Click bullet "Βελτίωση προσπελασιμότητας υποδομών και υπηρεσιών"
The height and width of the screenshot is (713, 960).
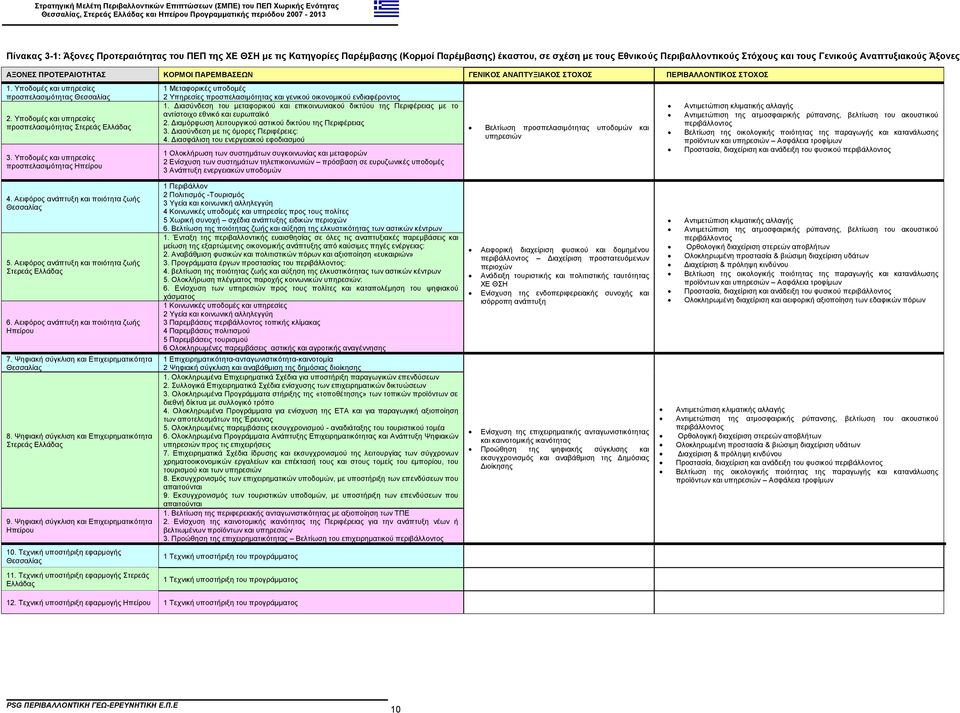[566, 132]
